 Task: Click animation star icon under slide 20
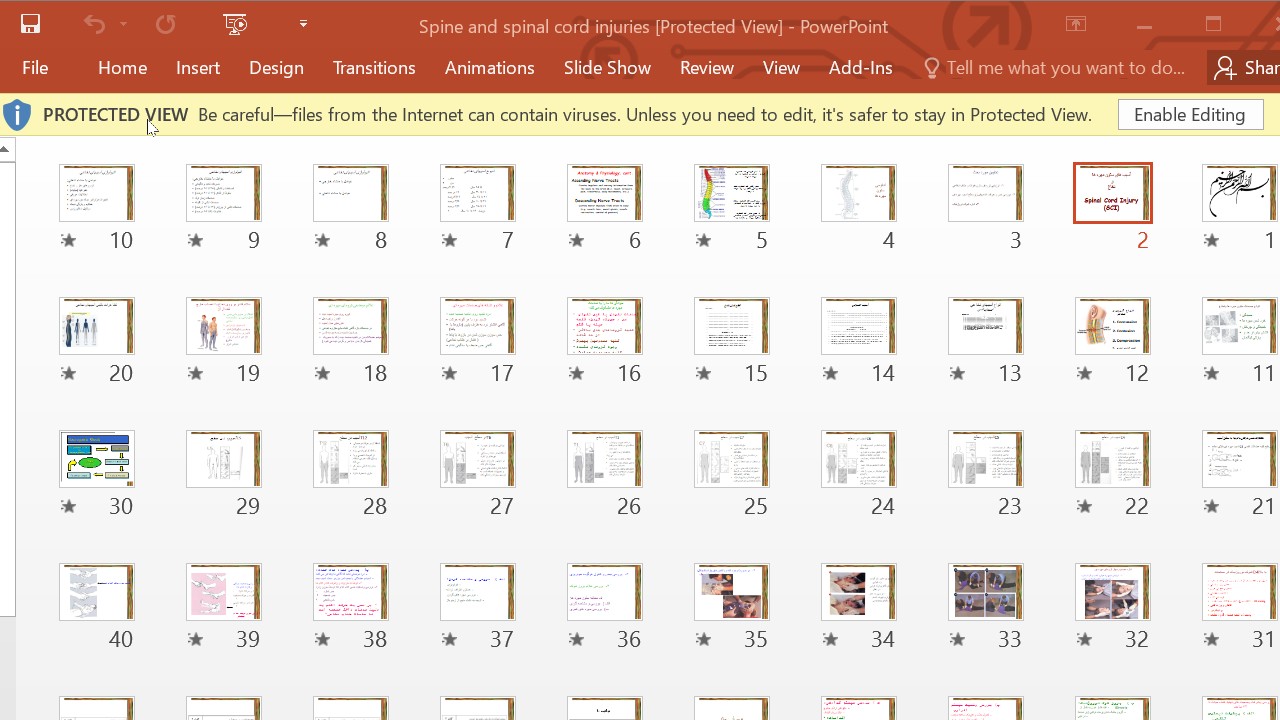tap(68, 373)
